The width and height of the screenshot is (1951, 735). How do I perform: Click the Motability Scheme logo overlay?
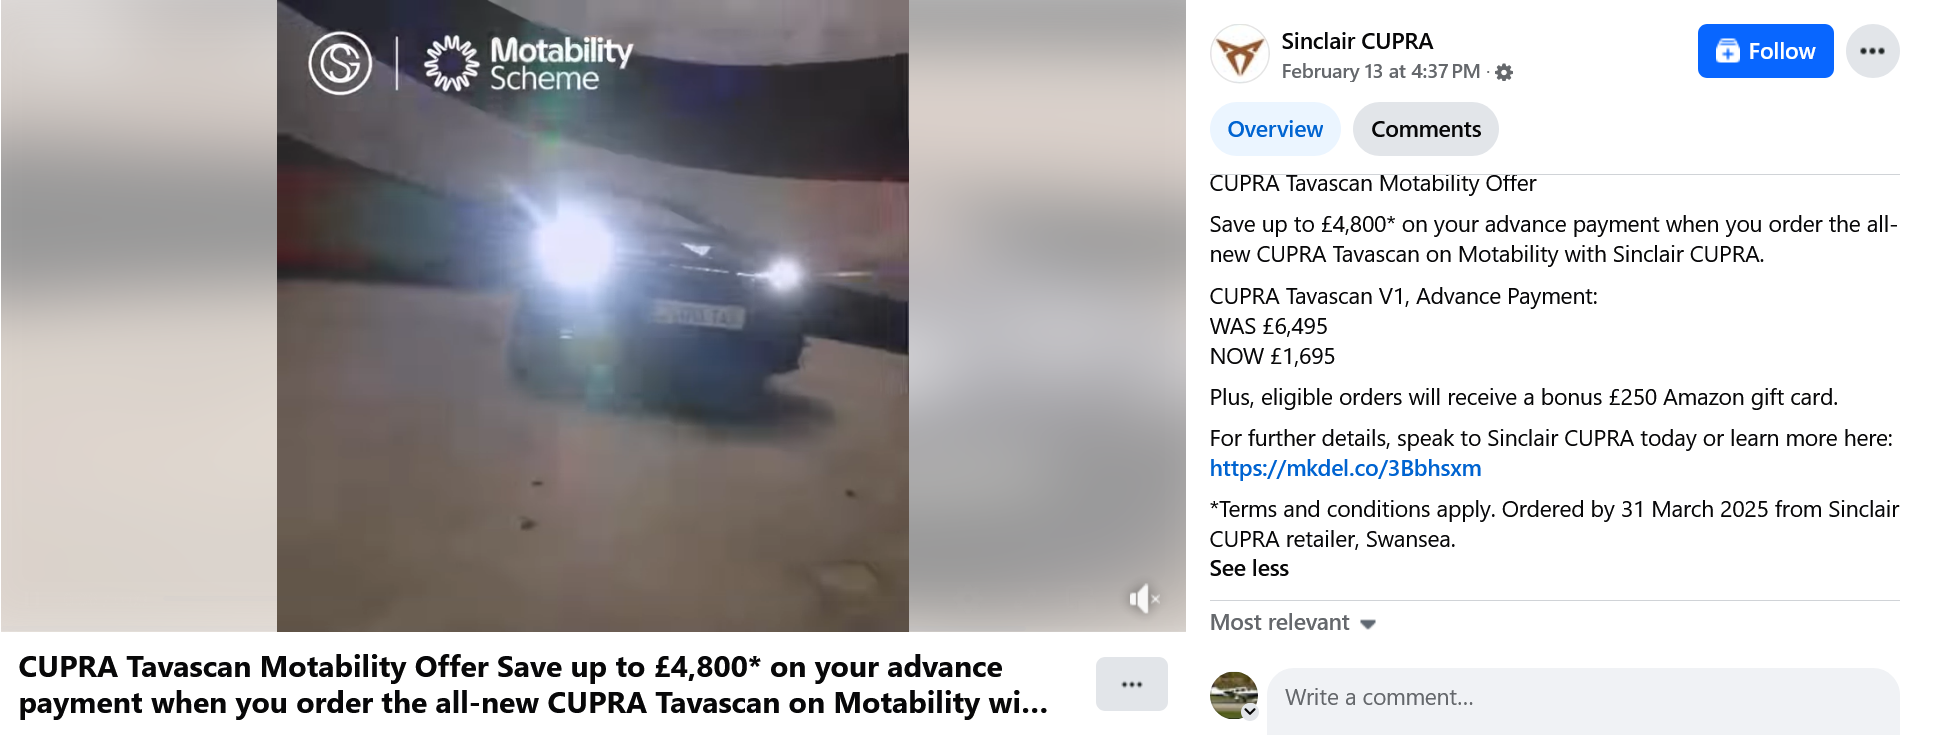pos(529,63)
